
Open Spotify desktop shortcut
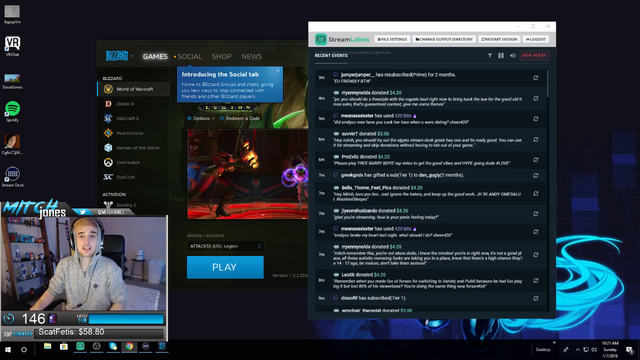pyautogui.click(x=12, y=111)
